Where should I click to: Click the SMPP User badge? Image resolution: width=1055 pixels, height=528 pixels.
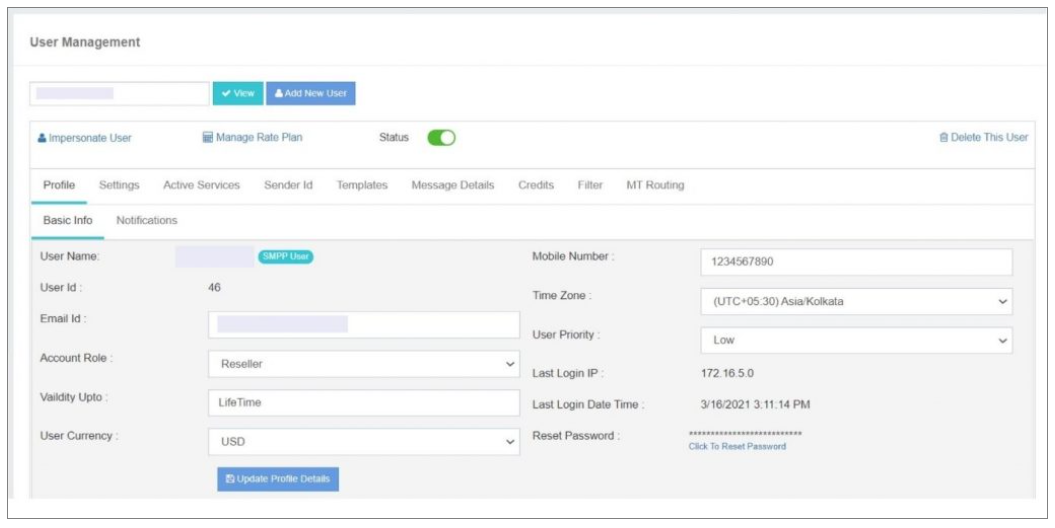pyautogui.click(x=286, y=256)
